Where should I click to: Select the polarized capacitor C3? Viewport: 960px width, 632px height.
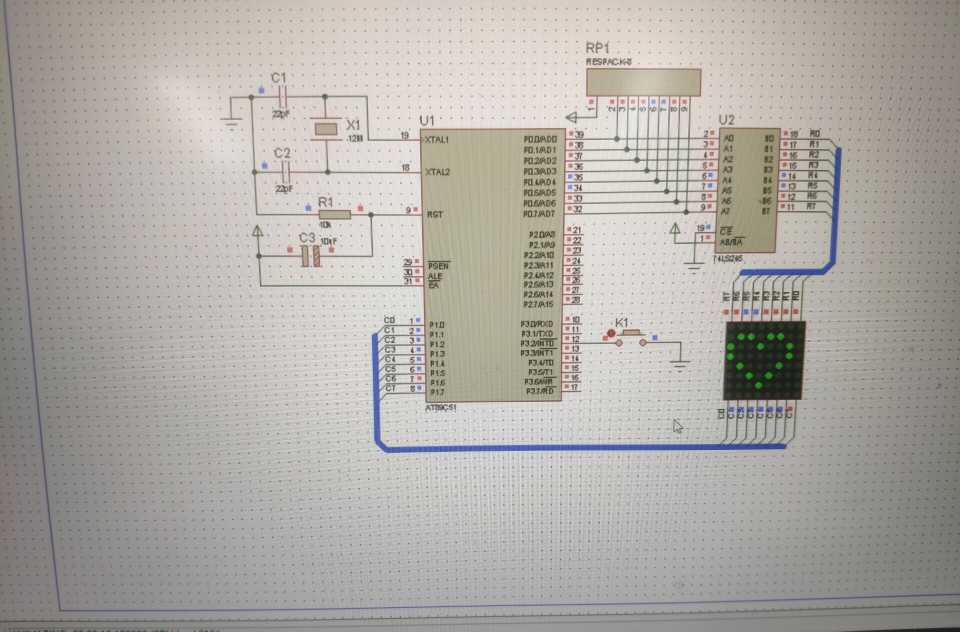click(310, 256)
